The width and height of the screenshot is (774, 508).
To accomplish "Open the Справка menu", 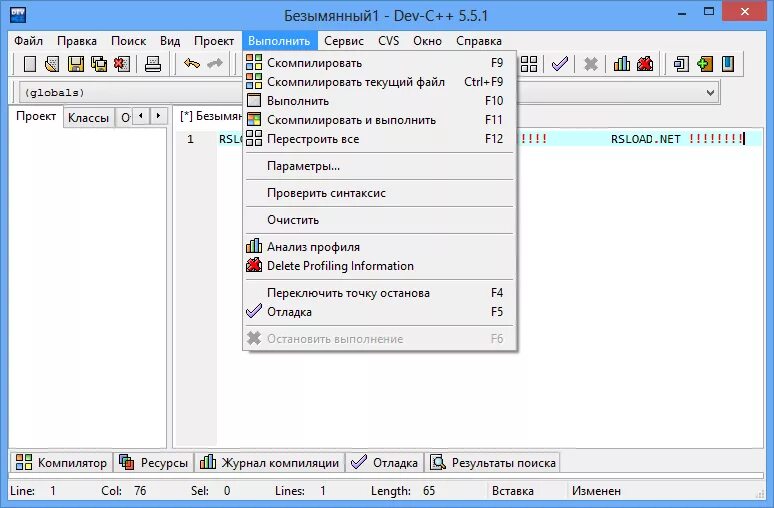I will click(x=479, y=41).
